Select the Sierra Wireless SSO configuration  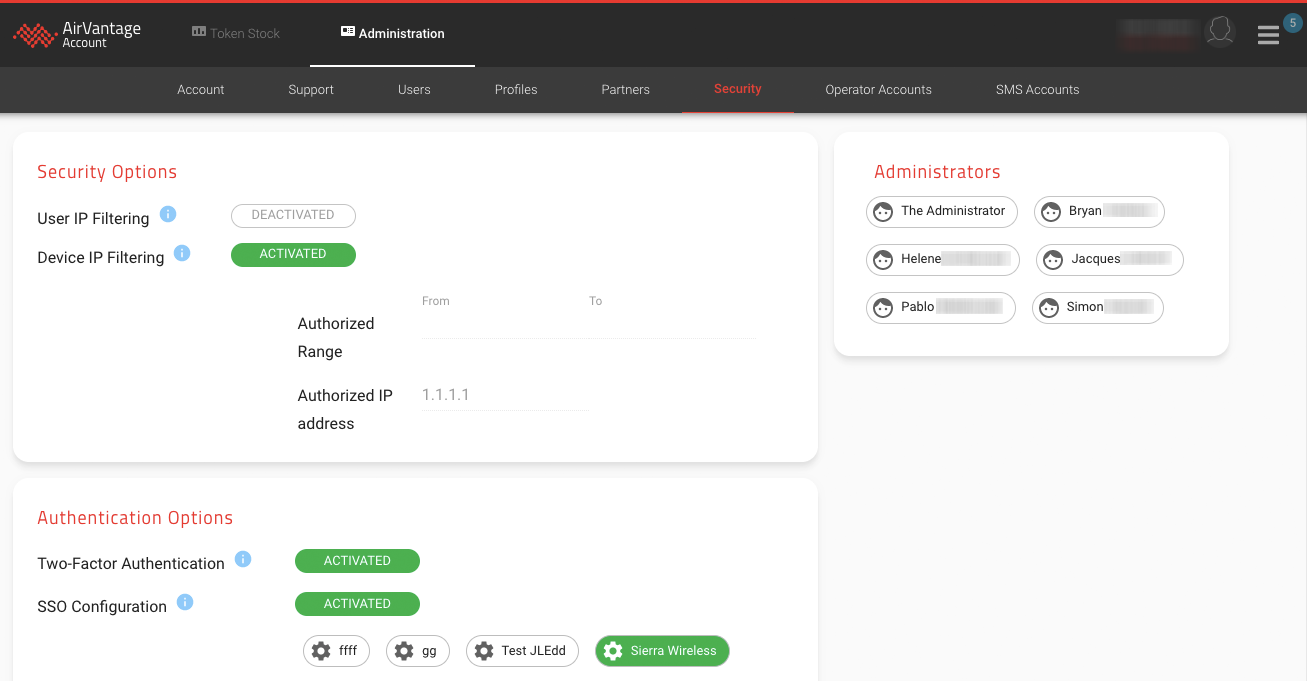click(x=662, y=651)
